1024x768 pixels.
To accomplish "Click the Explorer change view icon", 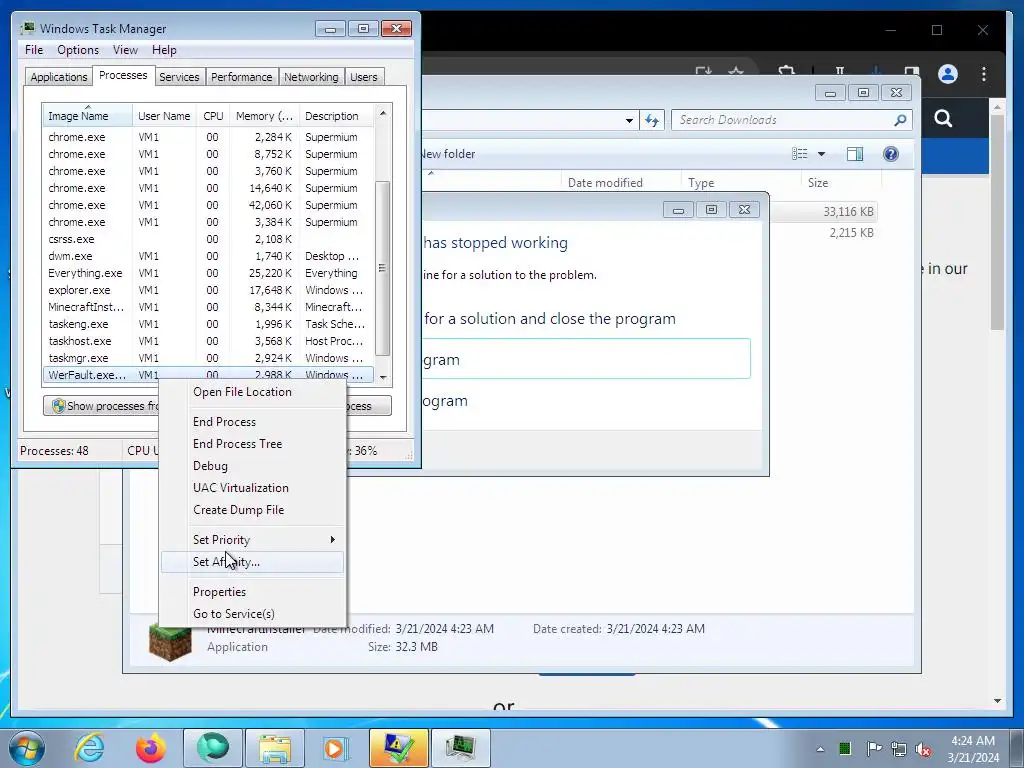I will (x=799, y=153).
